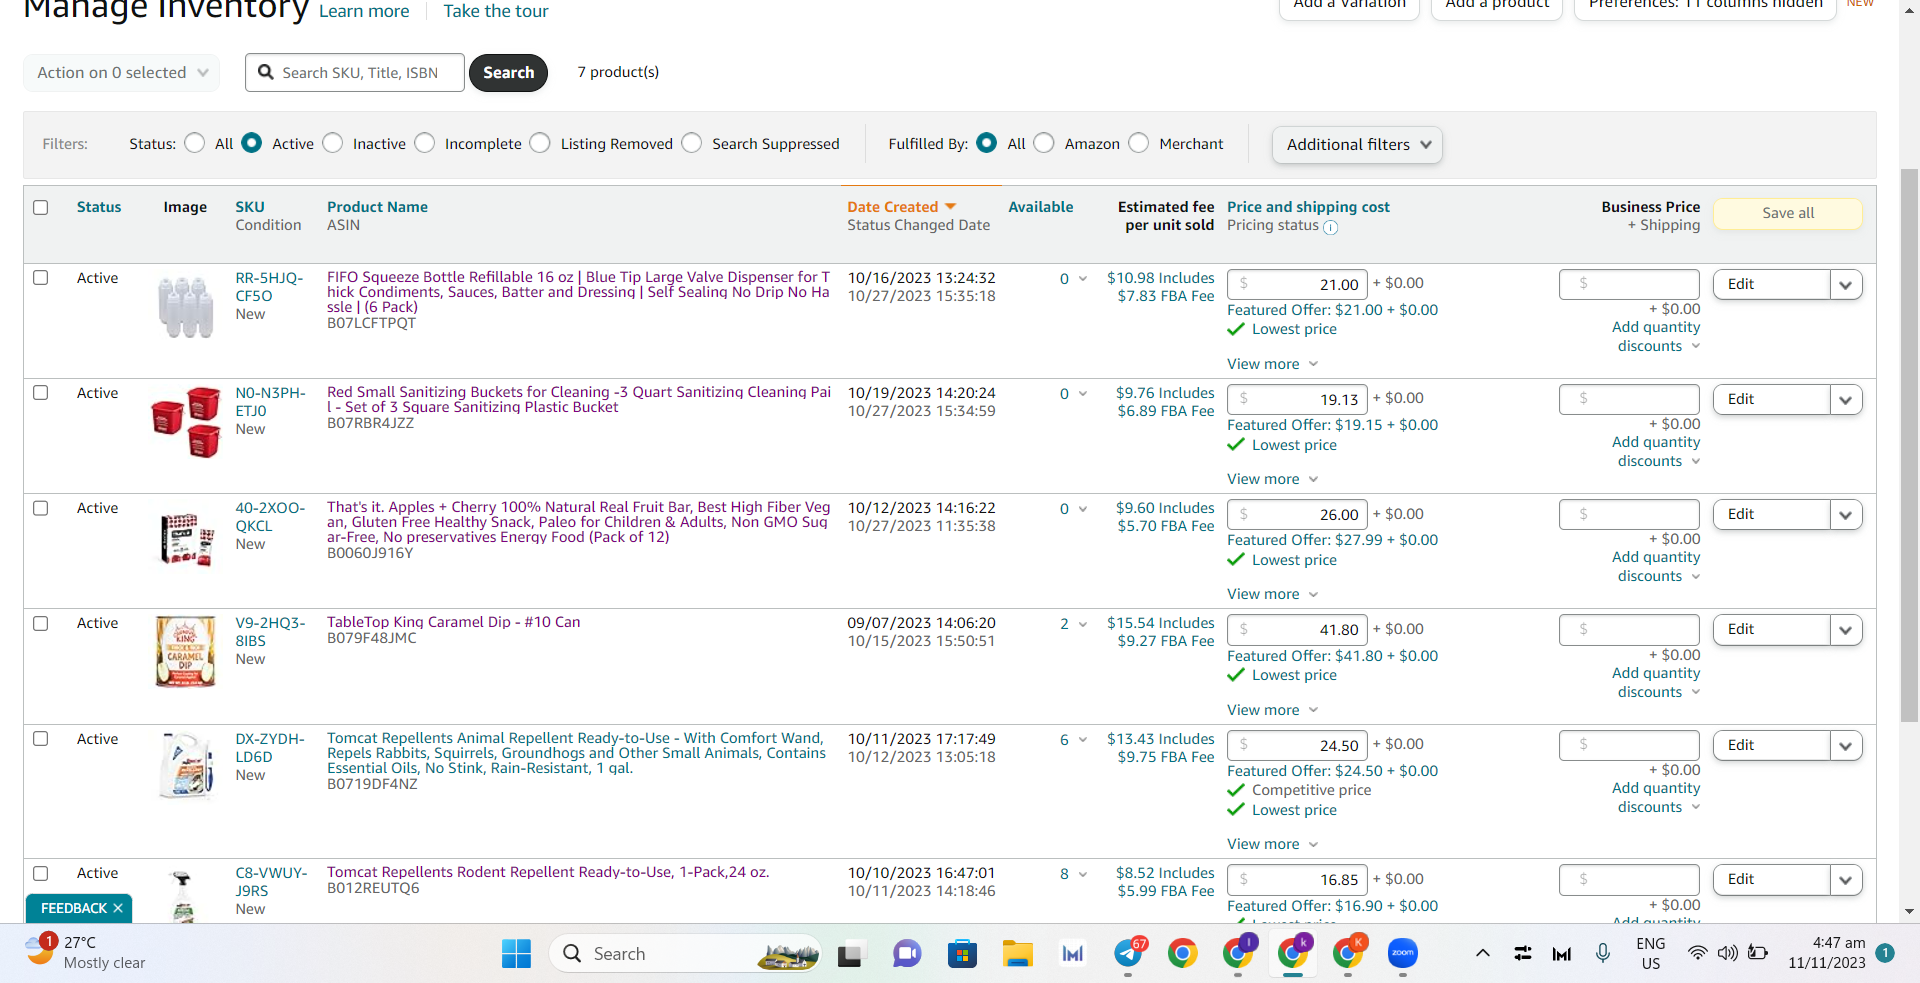Click the Product Name column header
The width and height of the screenshot is (1920, 983).
[x=377, y=207]
